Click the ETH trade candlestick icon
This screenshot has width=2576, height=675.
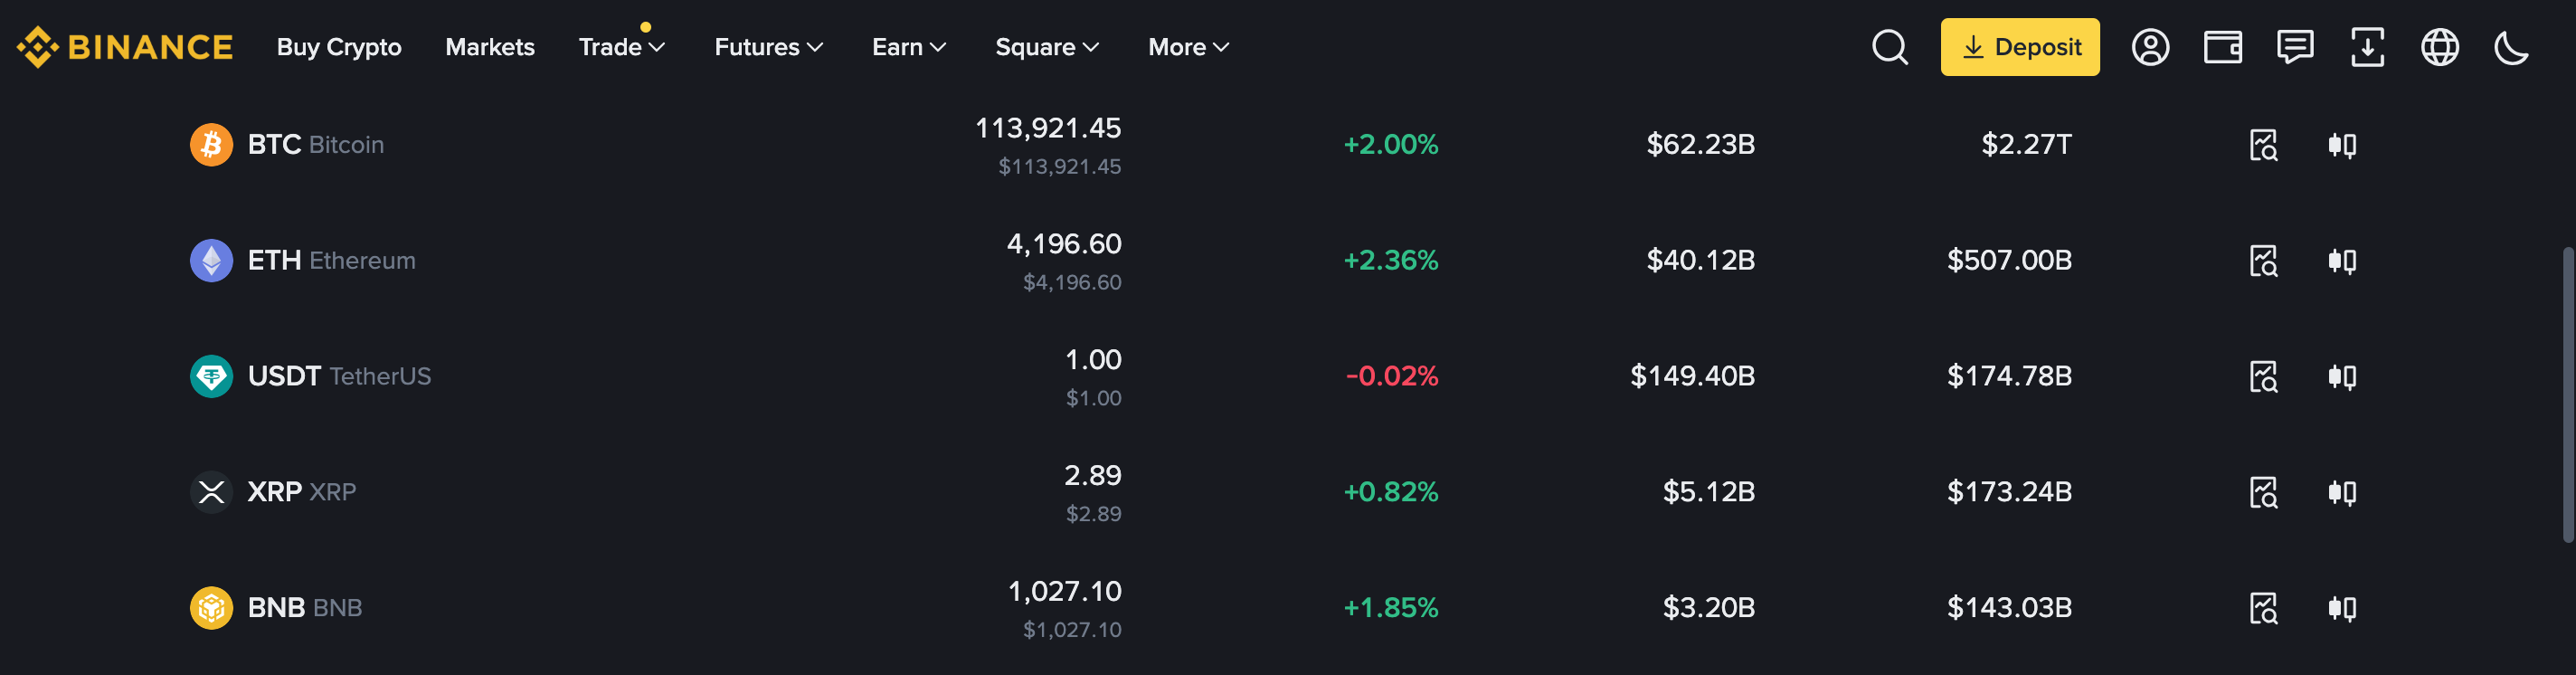2341,261
